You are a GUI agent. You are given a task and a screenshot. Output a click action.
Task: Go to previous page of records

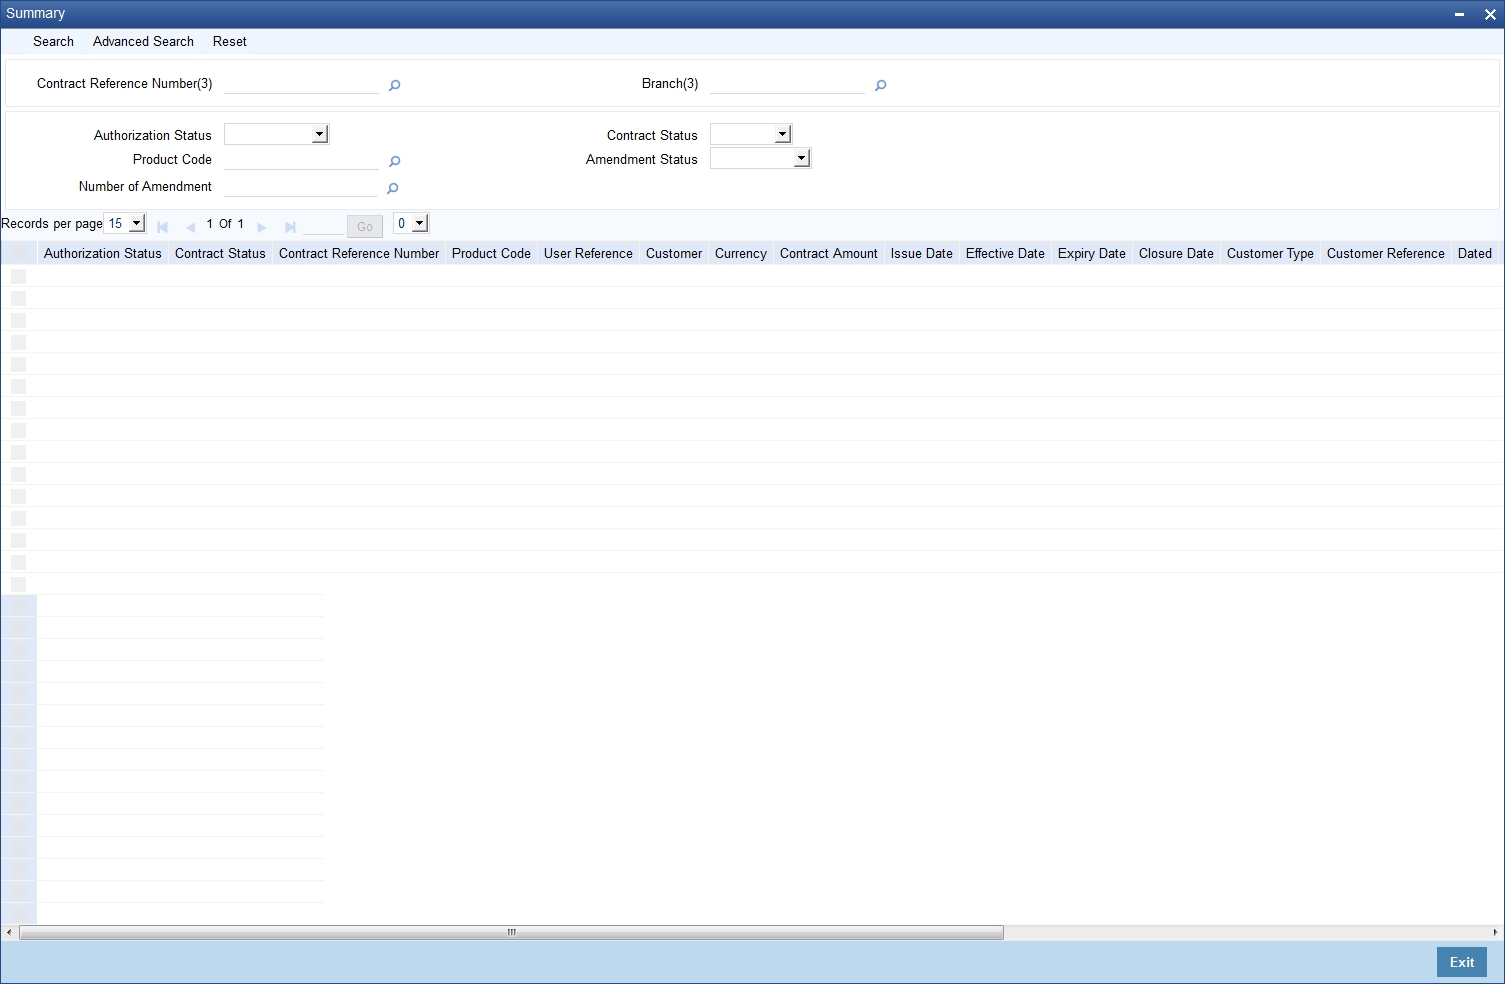click(x=190, y=227)
